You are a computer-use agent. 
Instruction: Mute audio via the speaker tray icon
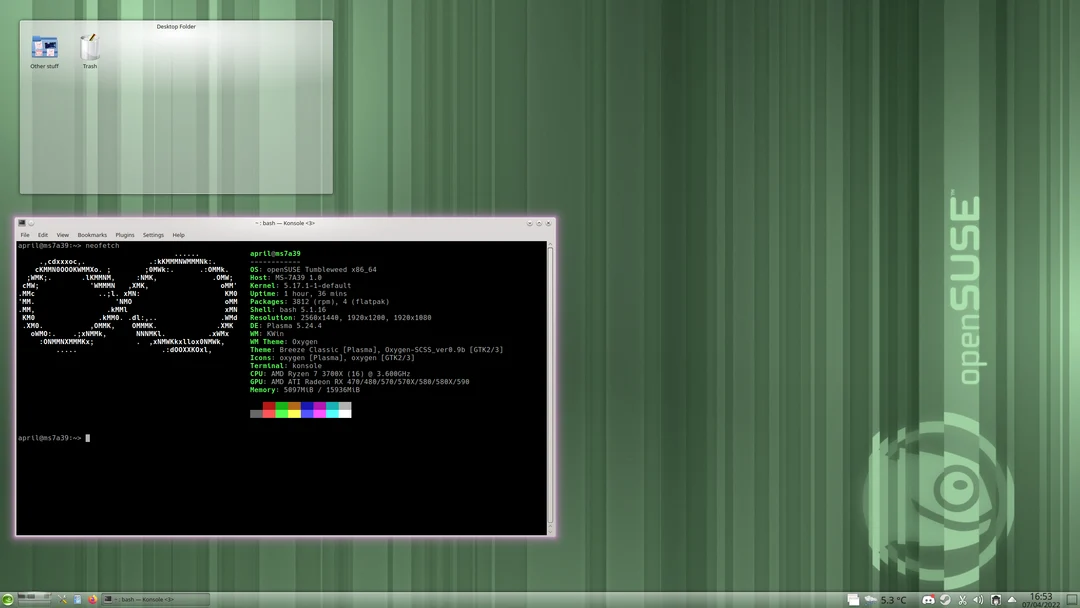(979, 599)
